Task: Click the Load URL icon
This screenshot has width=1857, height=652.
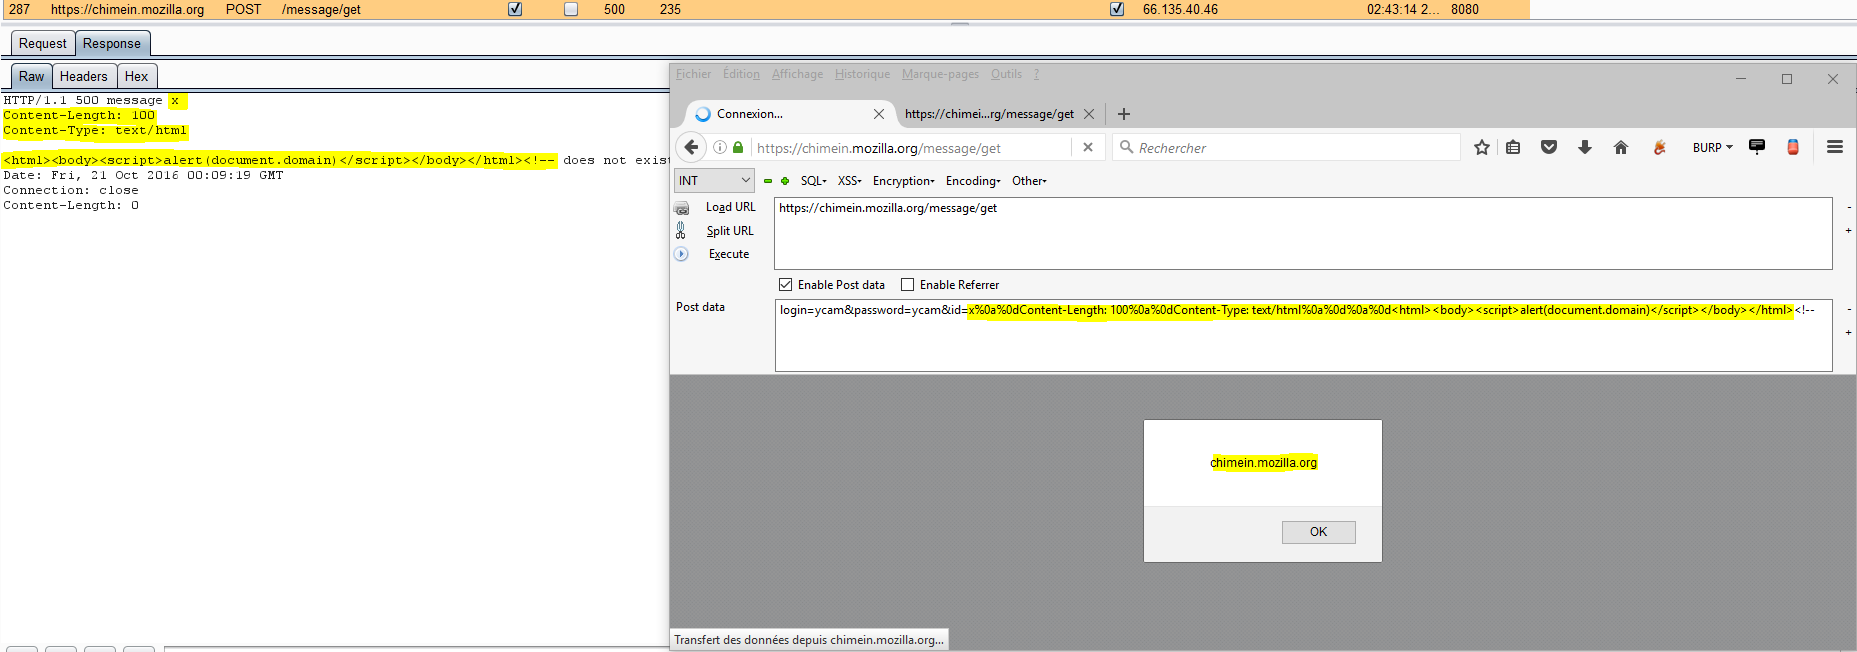Action: coord(682,208)
